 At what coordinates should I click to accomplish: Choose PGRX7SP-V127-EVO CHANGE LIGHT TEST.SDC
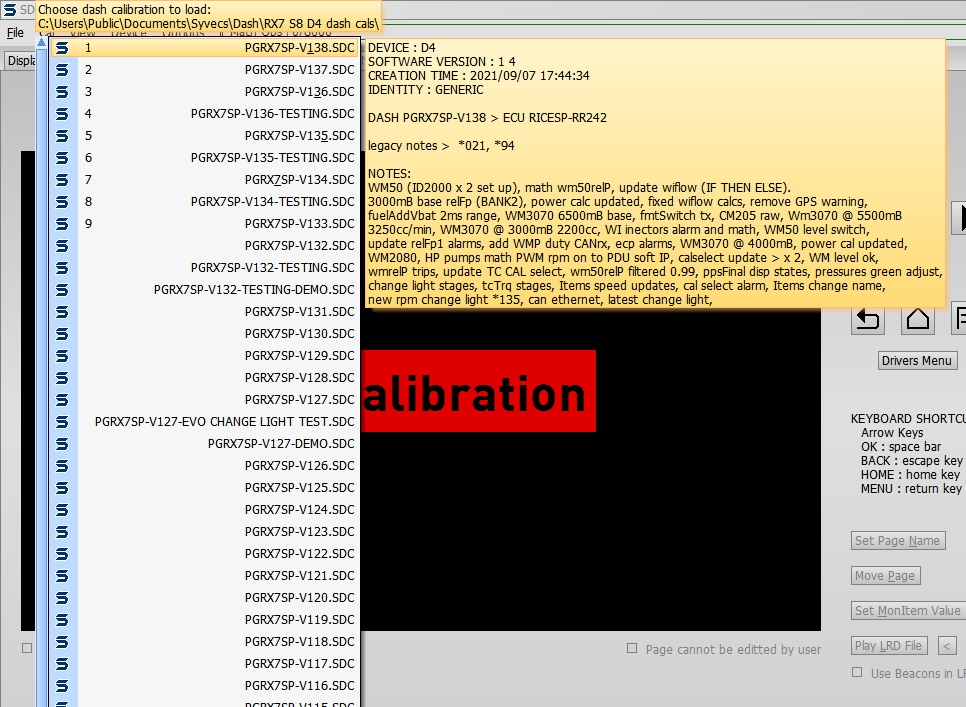coord(224,422)
